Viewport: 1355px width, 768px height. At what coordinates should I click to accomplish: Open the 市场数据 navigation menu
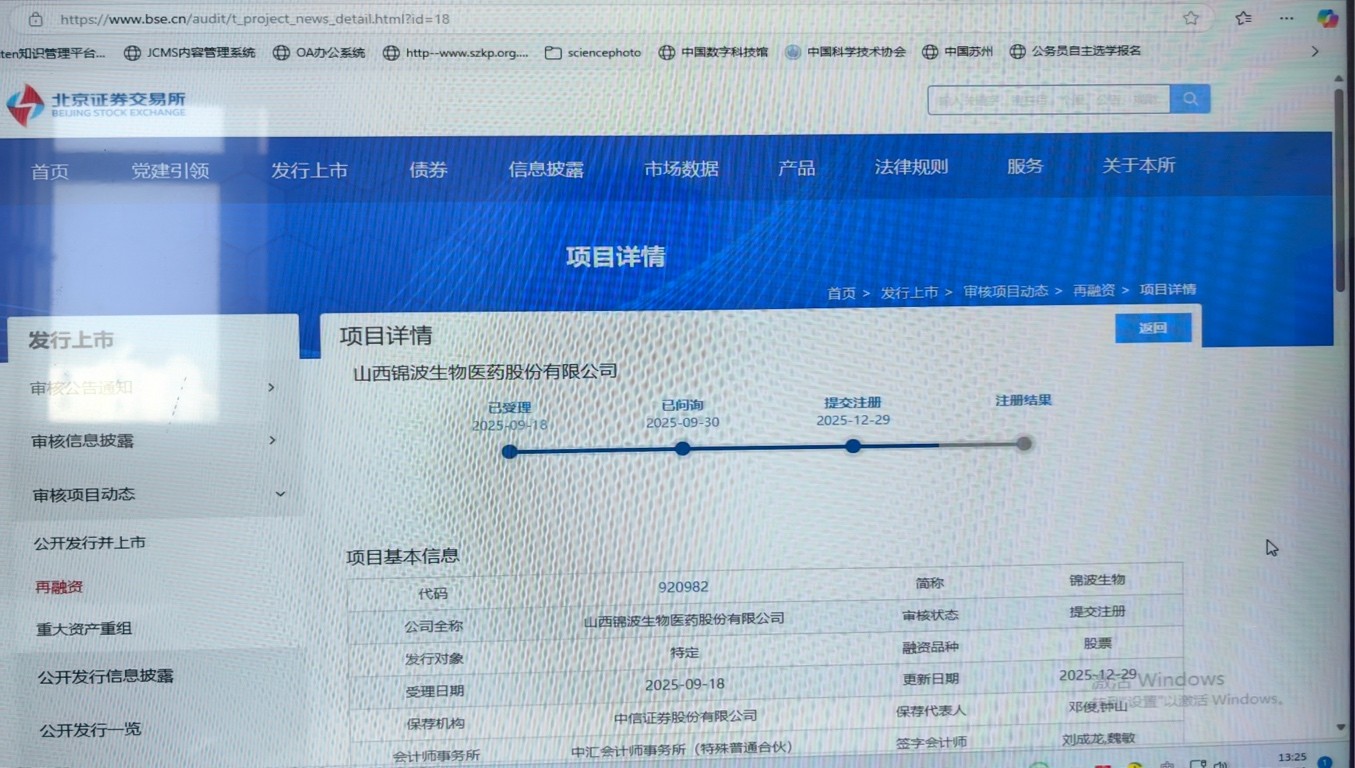pos(681,169)
